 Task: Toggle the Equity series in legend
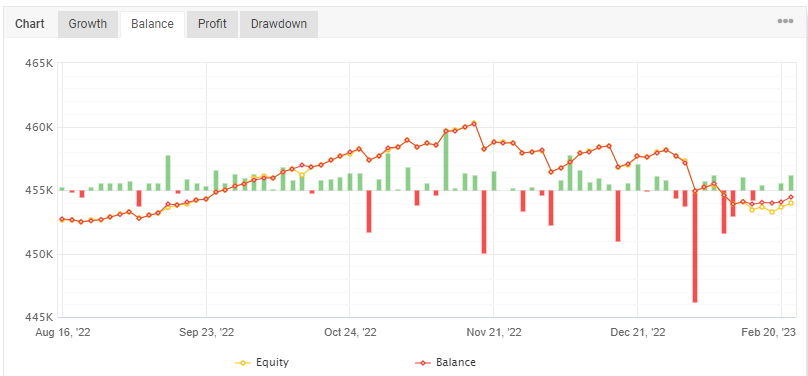262,363
